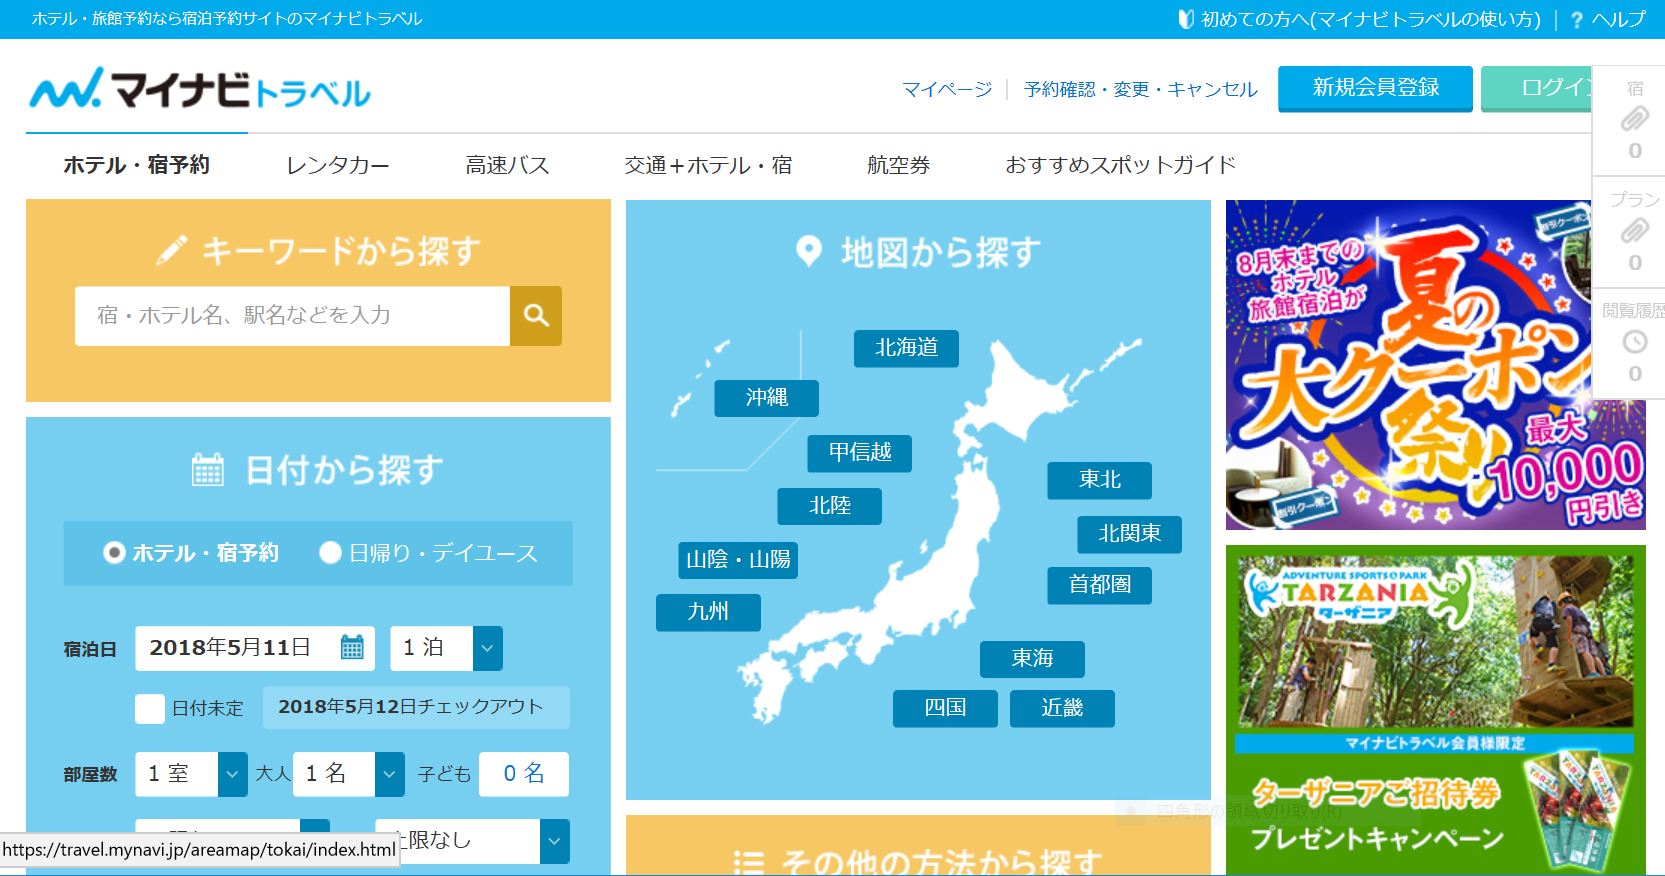
Task: Open the TARZANIA campaign banner
Action: click(x=1436, y=710)
